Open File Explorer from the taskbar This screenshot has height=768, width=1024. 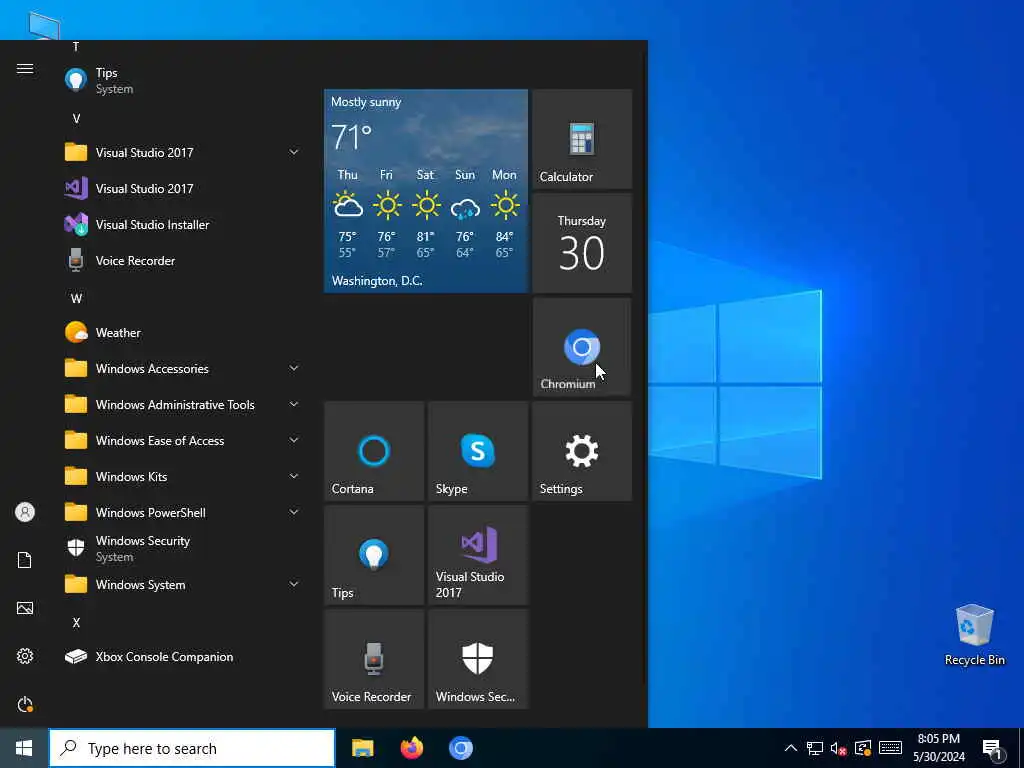coord(362,748)
